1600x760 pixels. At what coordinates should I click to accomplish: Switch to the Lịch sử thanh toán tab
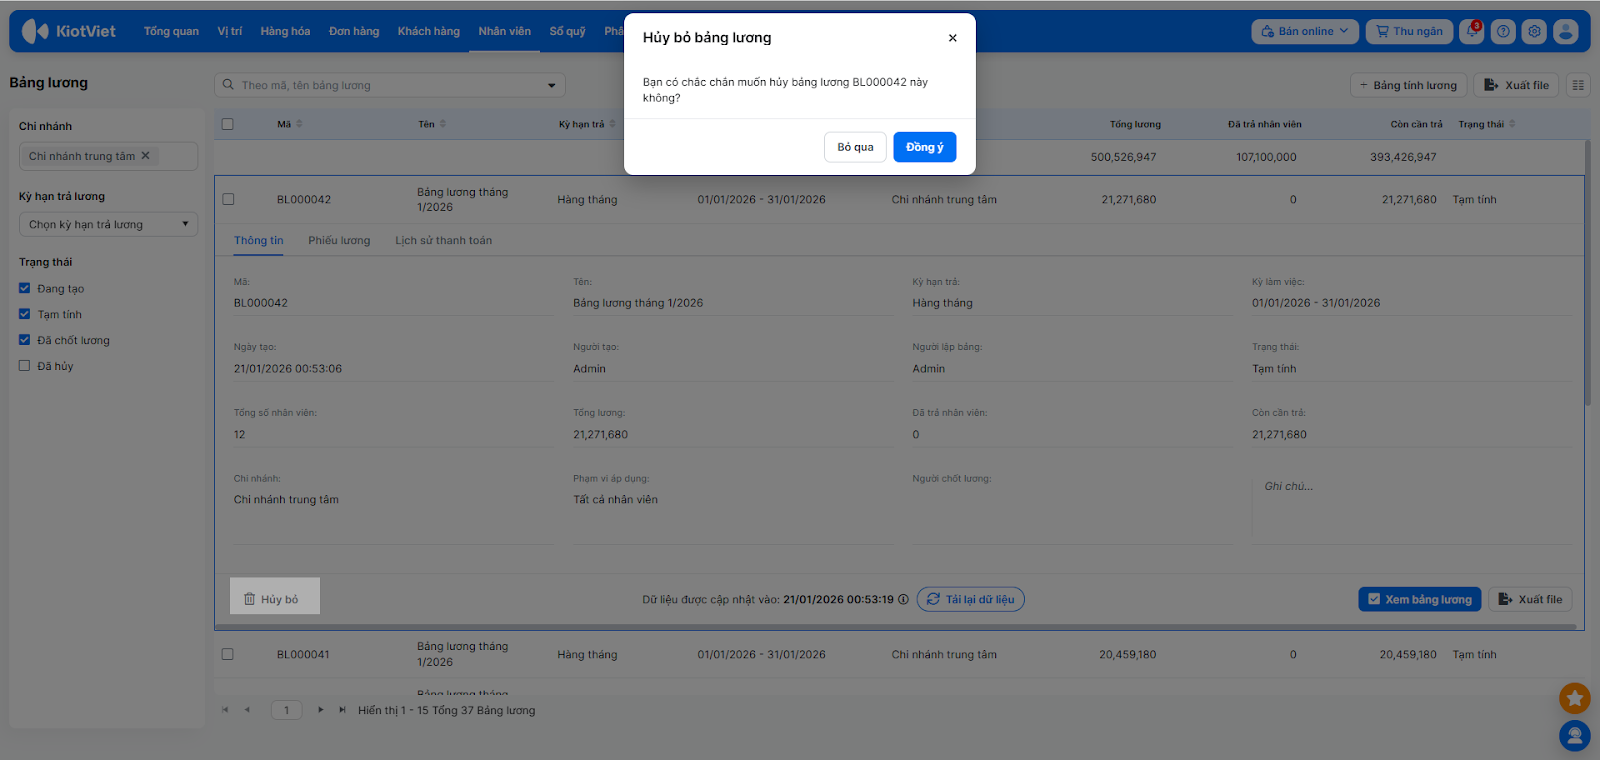coord(443,240)
